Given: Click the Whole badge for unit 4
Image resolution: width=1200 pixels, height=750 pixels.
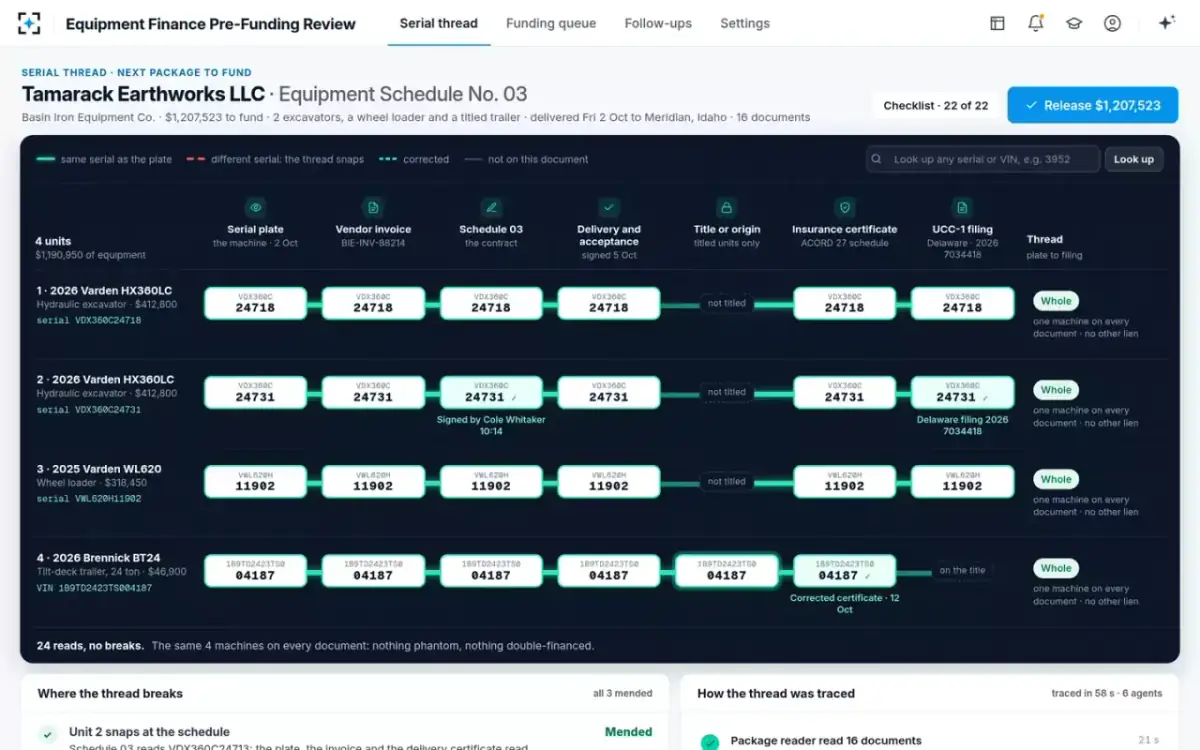Looking at the screenshot, I should (1056, 568).
